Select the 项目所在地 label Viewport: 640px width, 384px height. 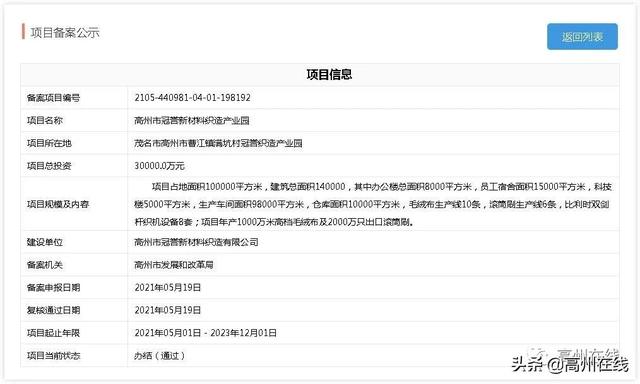[x=49, y=143]
